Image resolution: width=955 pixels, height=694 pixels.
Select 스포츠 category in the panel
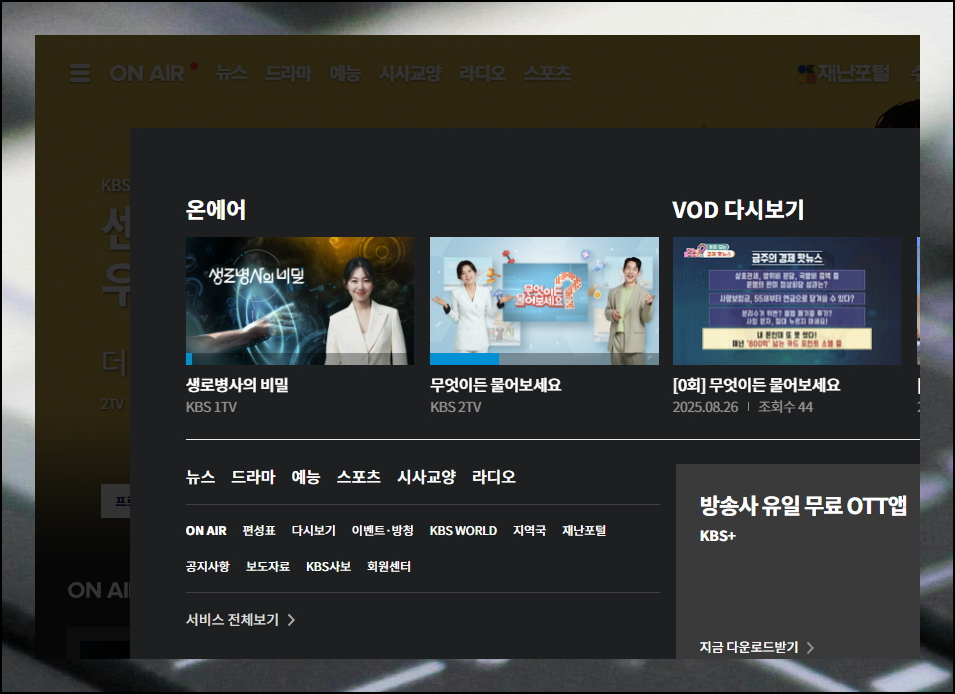point(359,476)
